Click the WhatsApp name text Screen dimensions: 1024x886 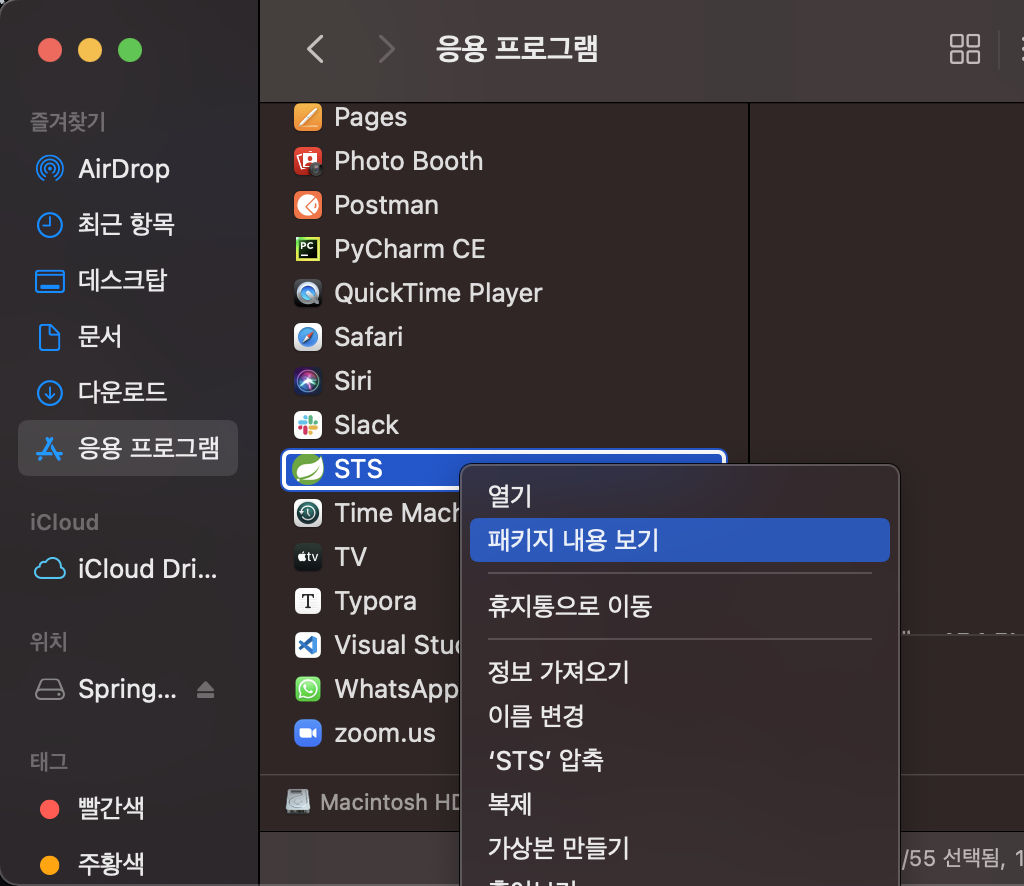click(396, 690)
